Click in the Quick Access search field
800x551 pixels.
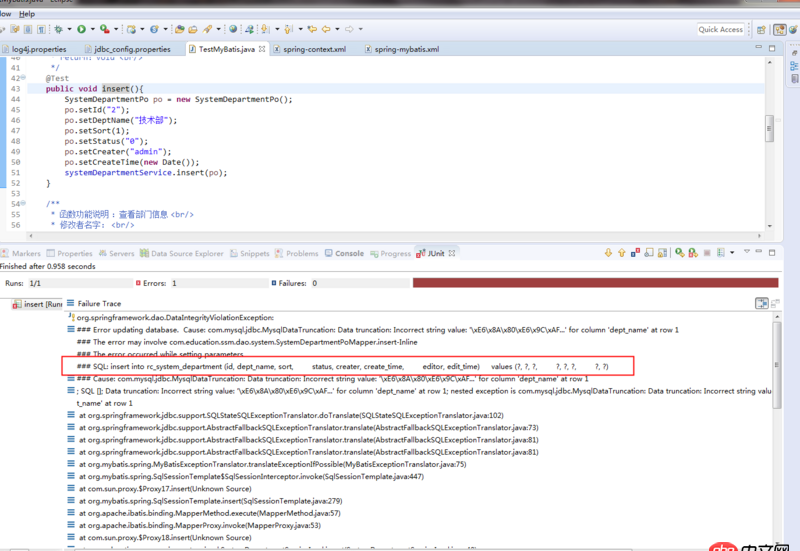point(720,30)
